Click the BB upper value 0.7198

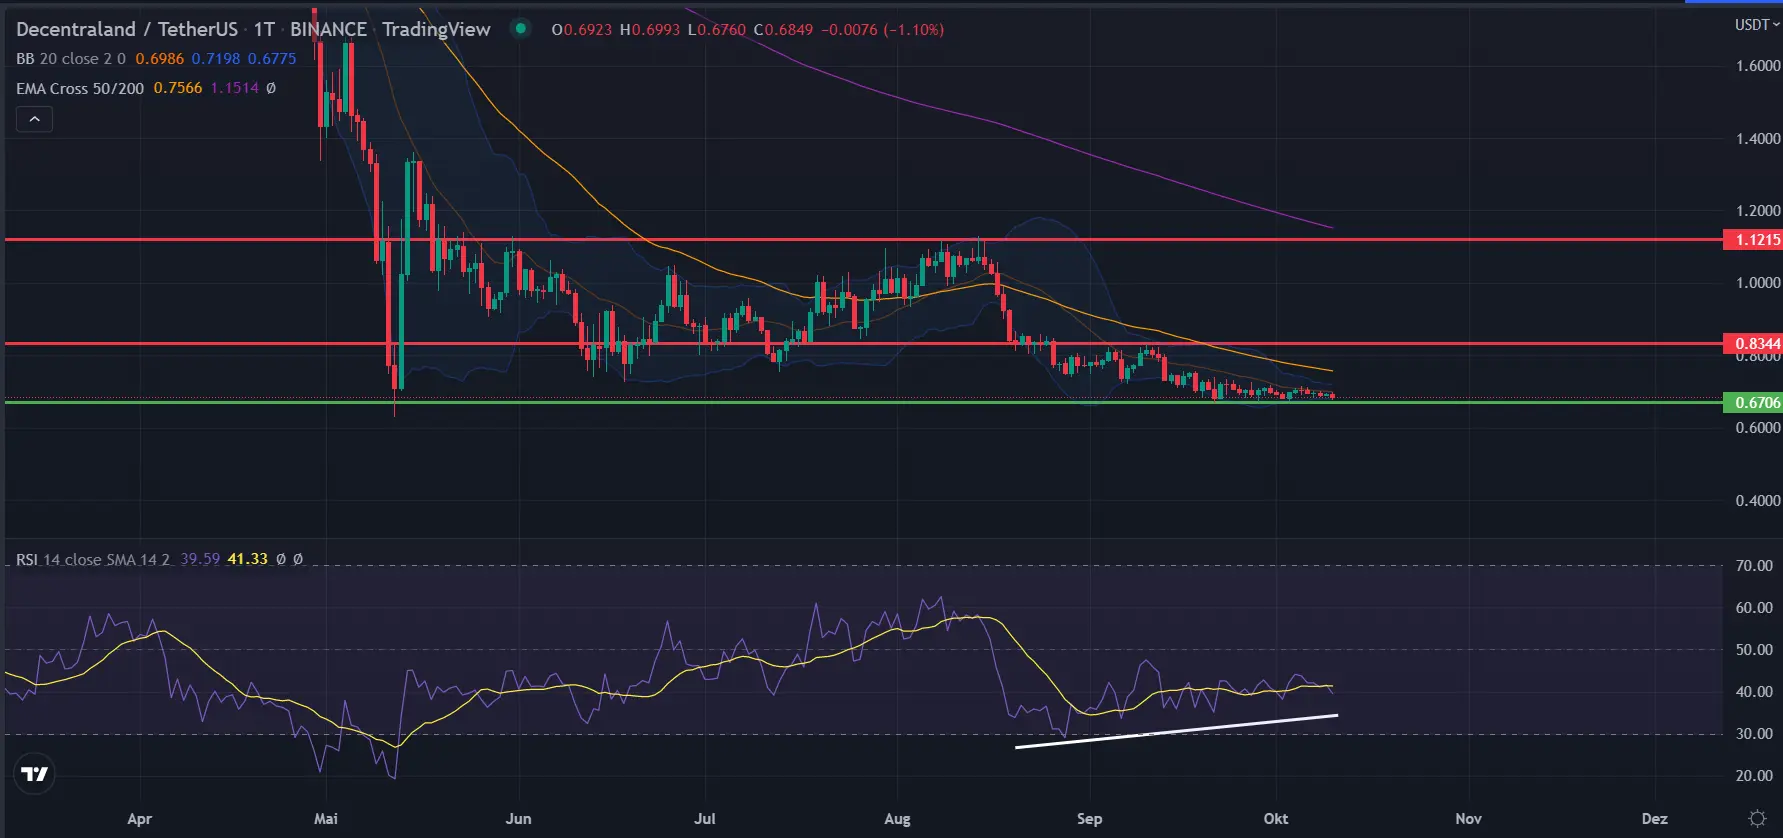pyautogui.click(x=216, y=59)
